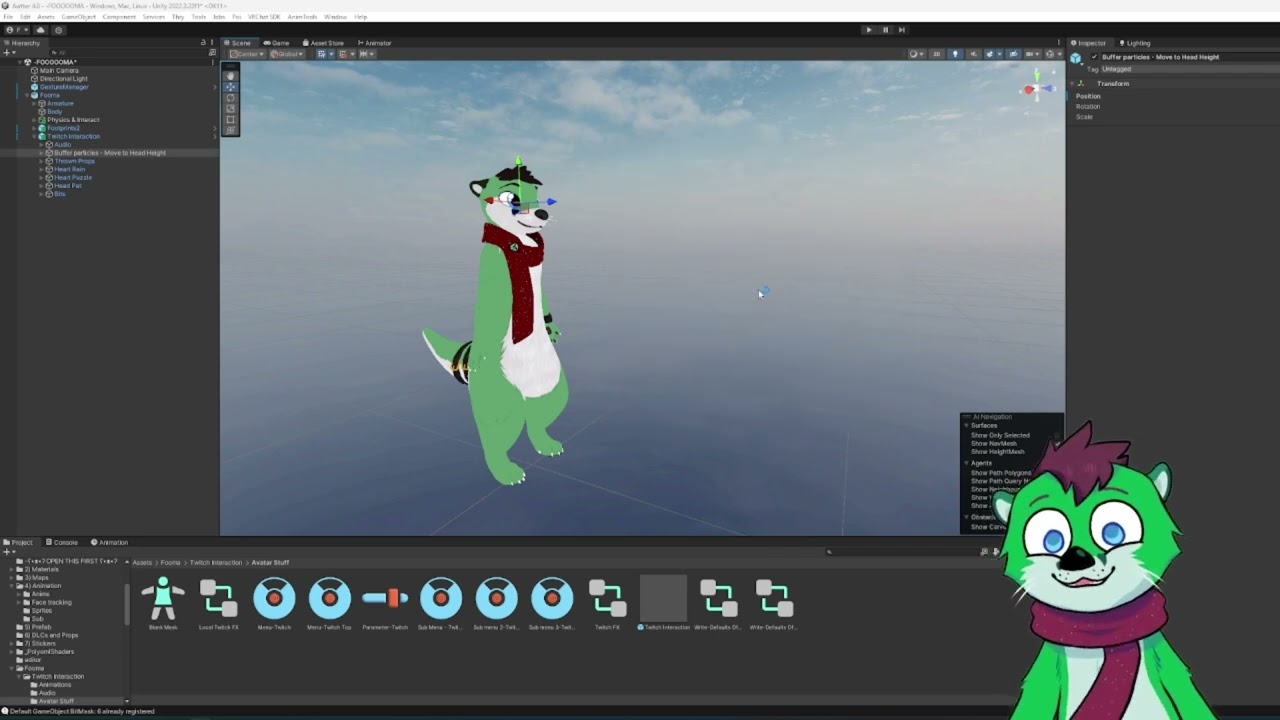The height and width of the screenshot is (720, 1280).
Task: Open the settings gear next to cloud icon
Action: 58,30
